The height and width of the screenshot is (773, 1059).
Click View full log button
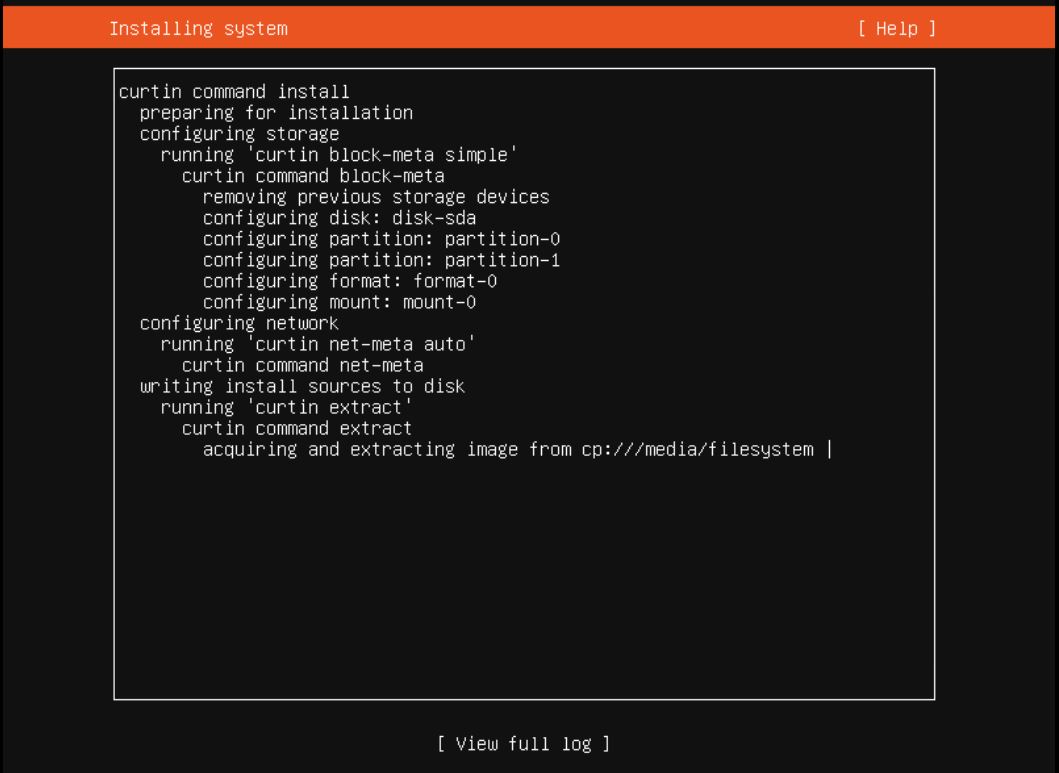(523, 744)
